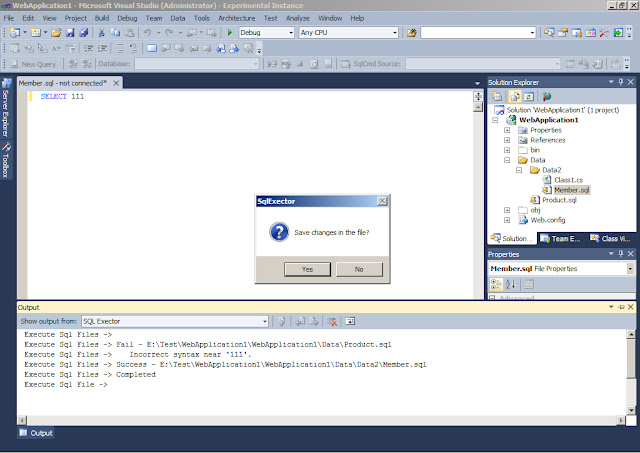
Task: Click the Solution 'WebApplication1' root node
Action: click(x=563, y=110)
